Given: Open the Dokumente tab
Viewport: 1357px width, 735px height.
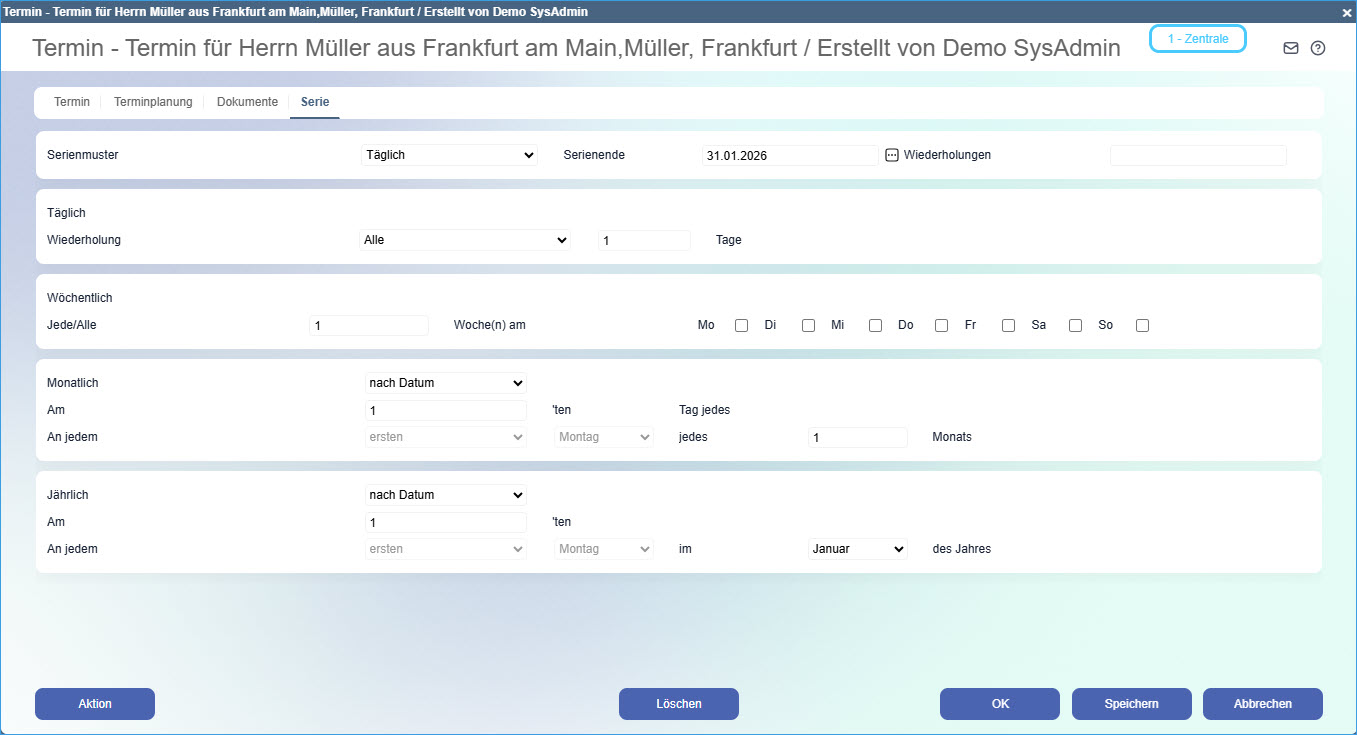Looking at the screenshot, I should tap(247, 102).
